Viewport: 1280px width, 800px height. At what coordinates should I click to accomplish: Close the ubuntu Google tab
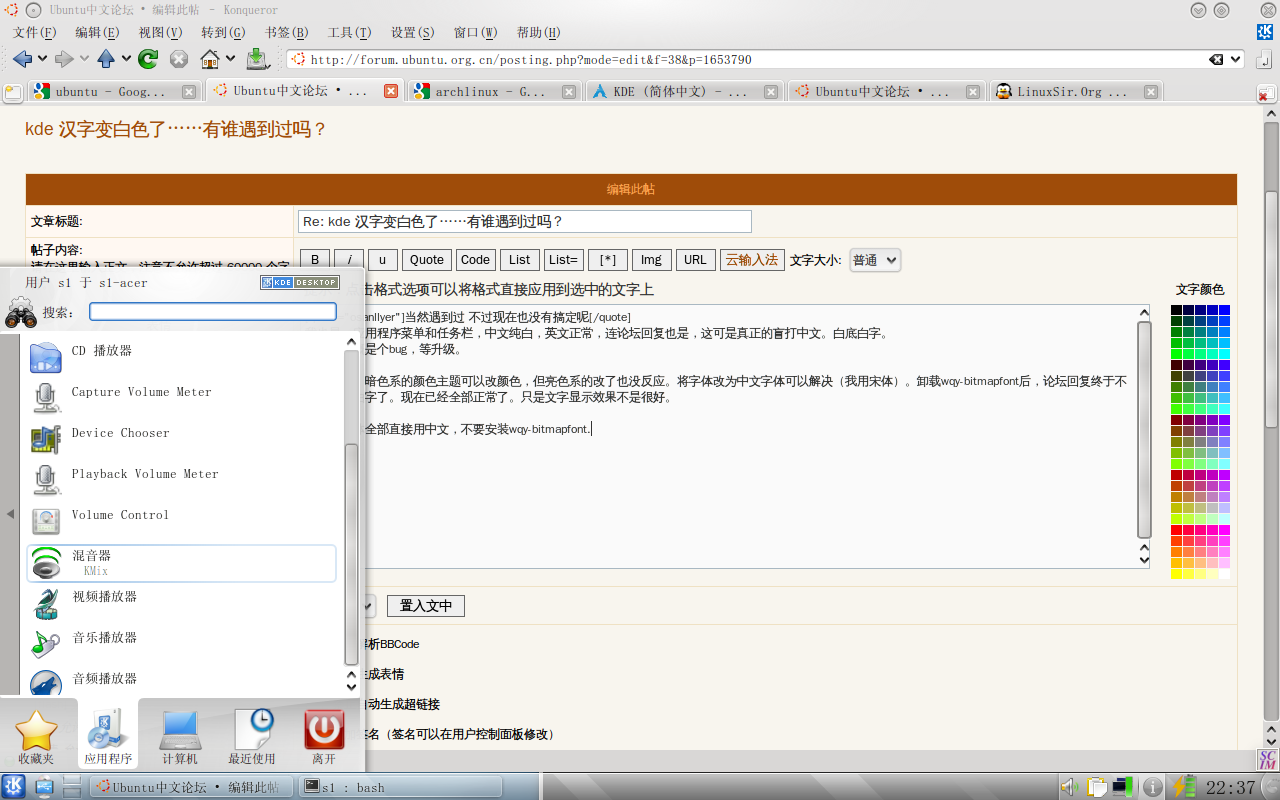189,92
